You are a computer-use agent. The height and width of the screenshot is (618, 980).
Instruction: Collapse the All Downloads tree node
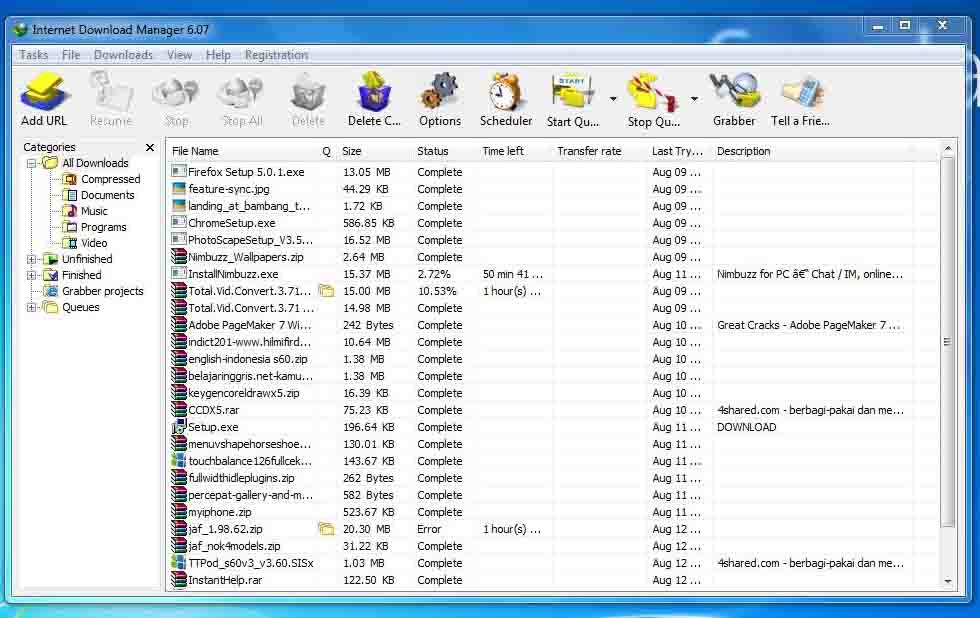point(31,164)
